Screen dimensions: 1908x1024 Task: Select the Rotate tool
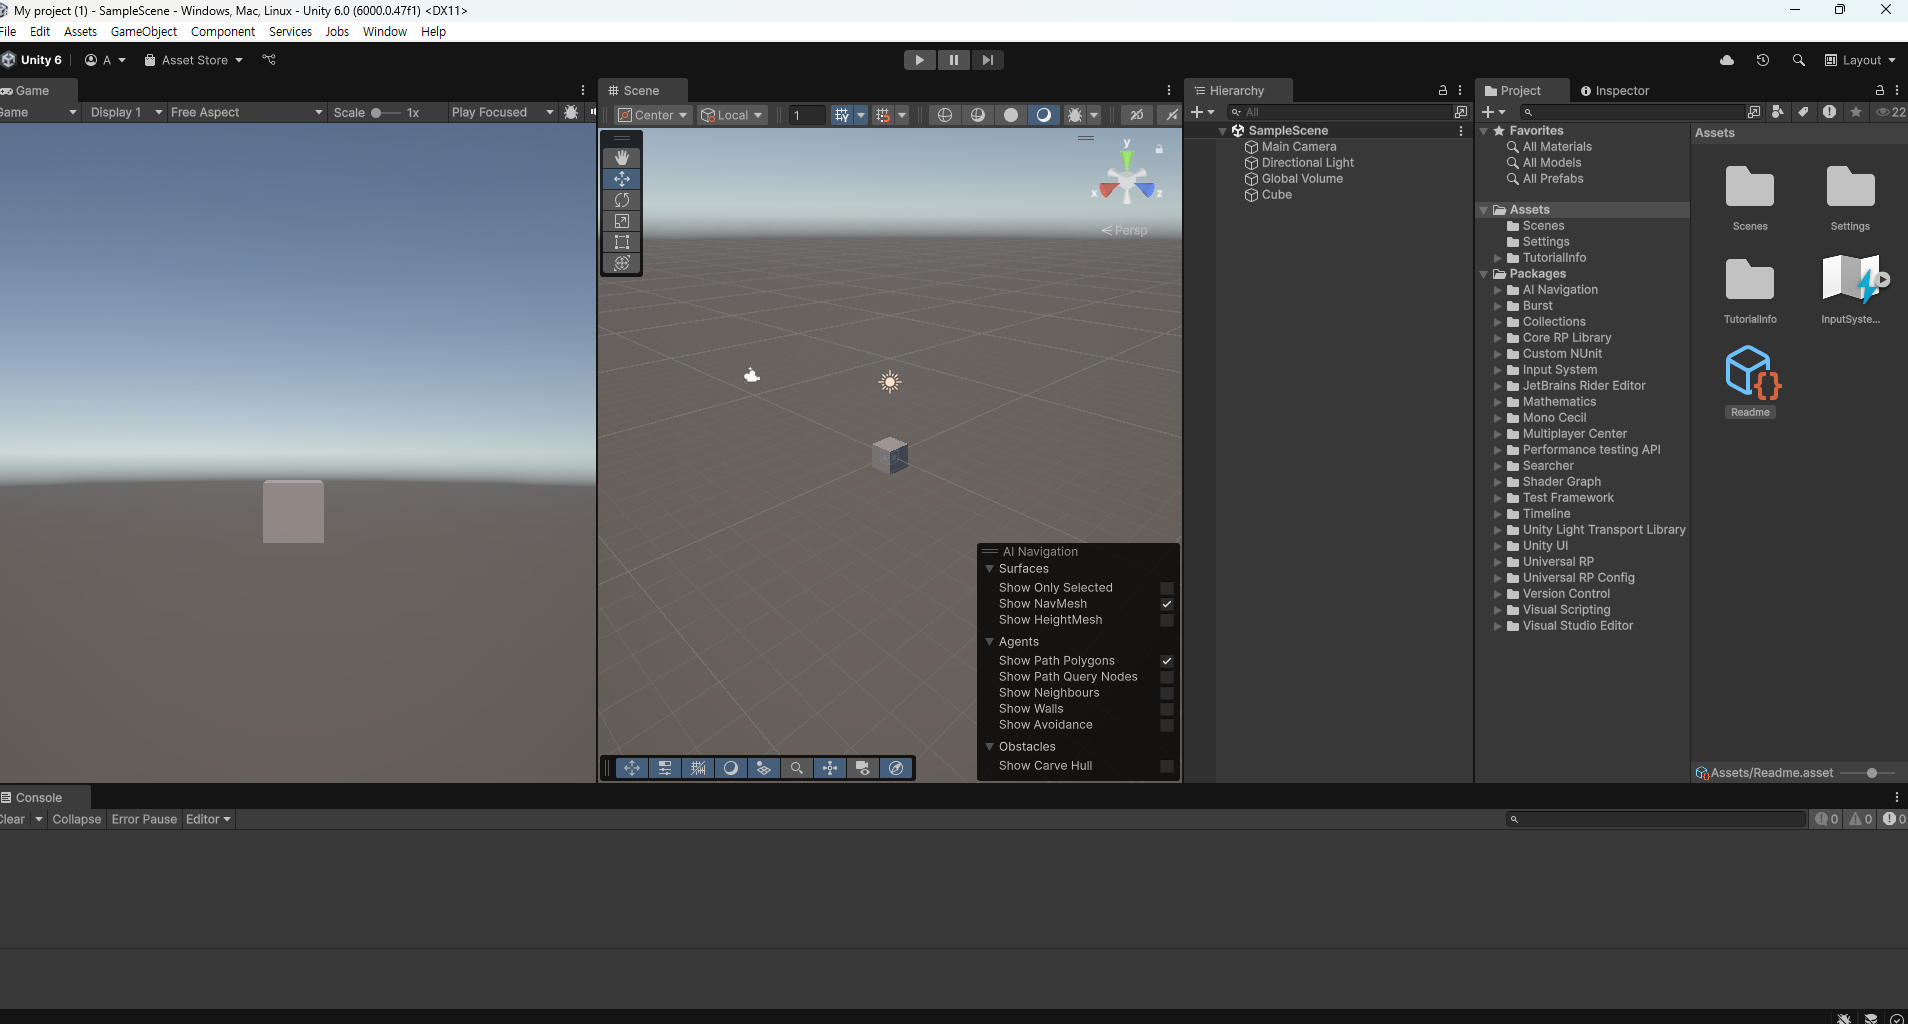click(x=622, y=200)
